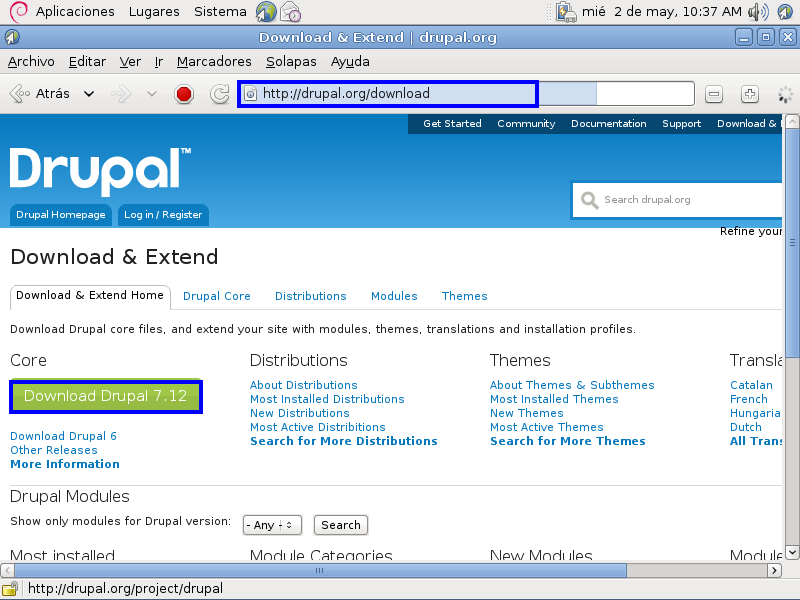Open the '- Any -' Drupal version dropdown

(271, 524)
